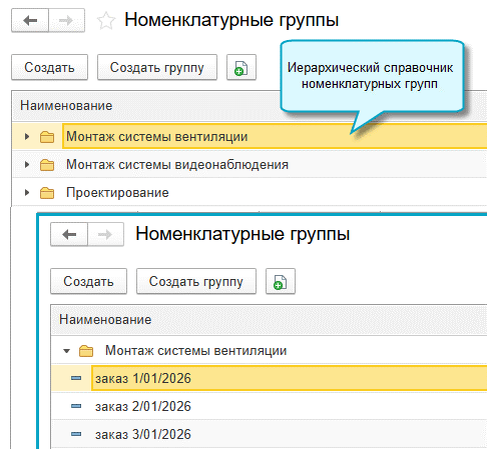This screenshot has height=449, width=487.
Task: Click the forward arrow in lower window
Action: pyautogui.click(x=105, y=235)
